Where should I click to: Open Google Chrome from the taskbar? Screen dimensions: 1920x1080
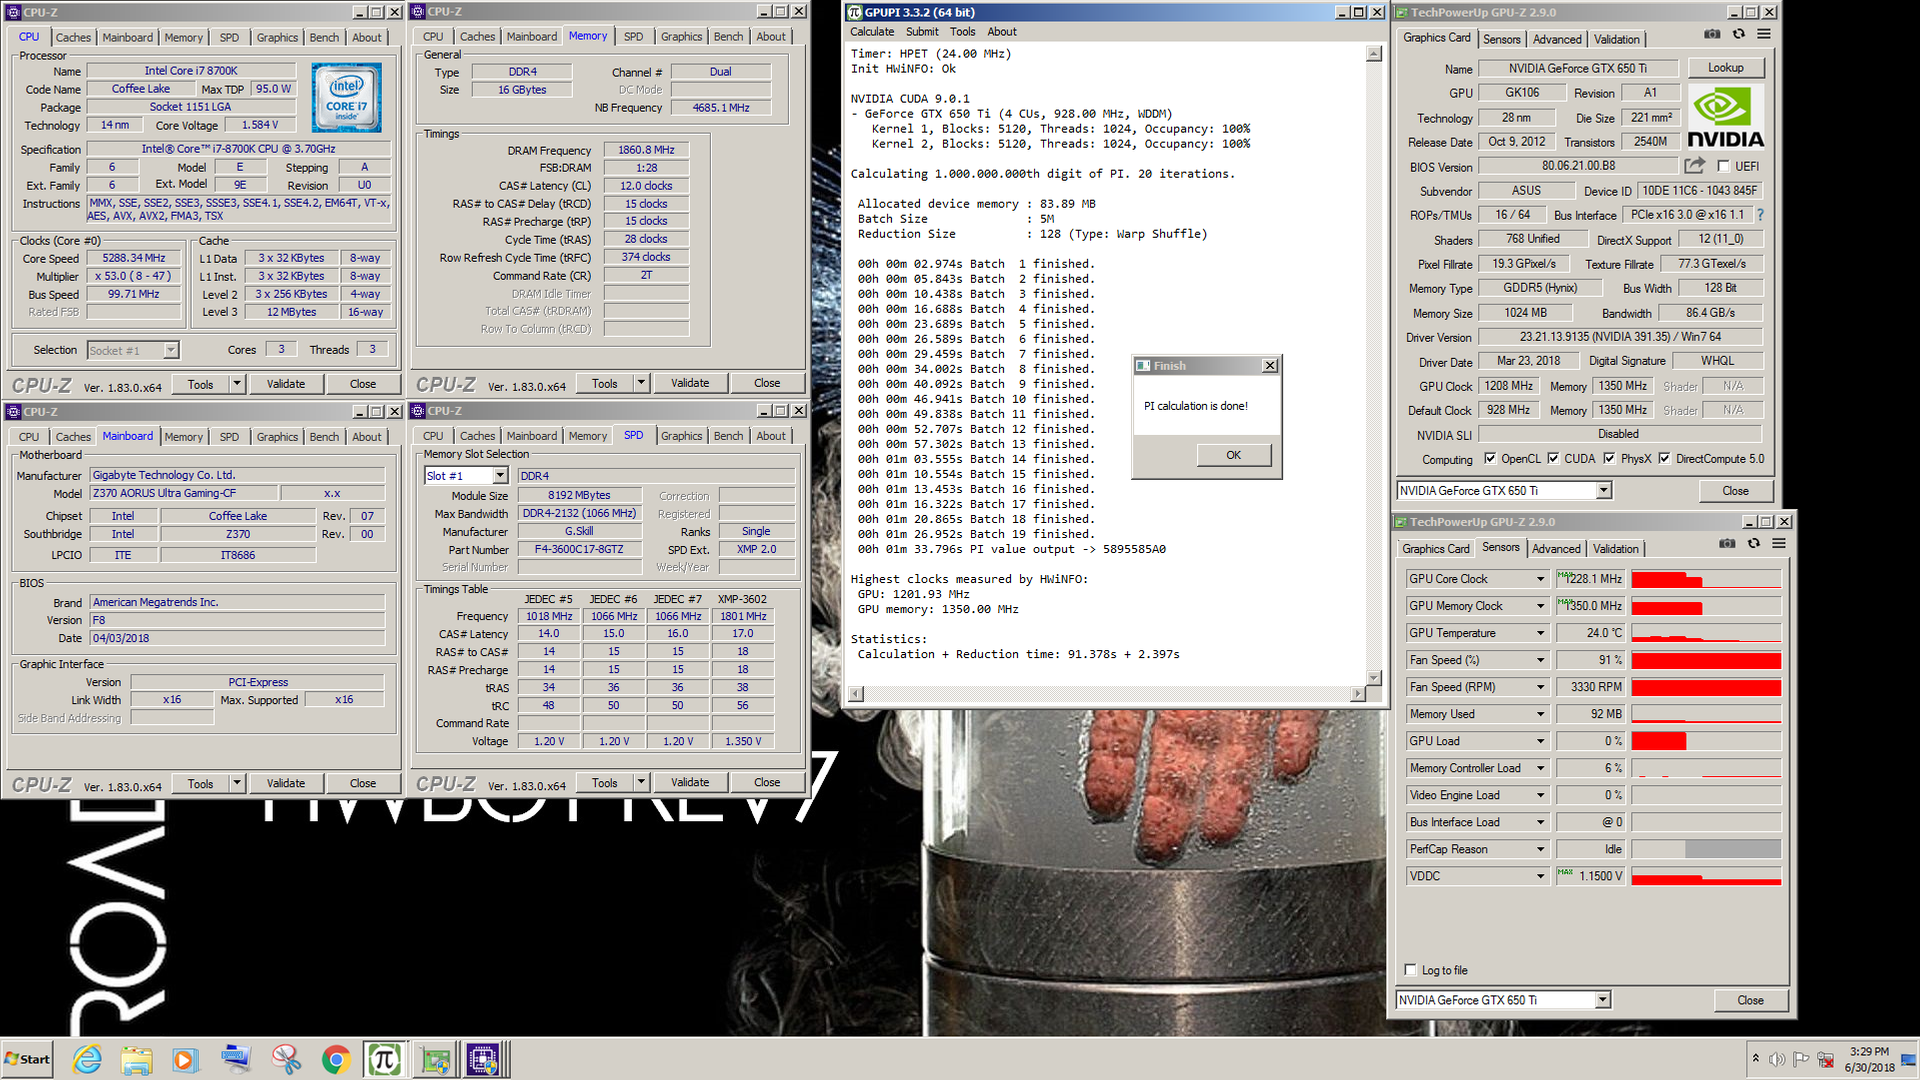pyautogui.click(x=335, y=1059)
